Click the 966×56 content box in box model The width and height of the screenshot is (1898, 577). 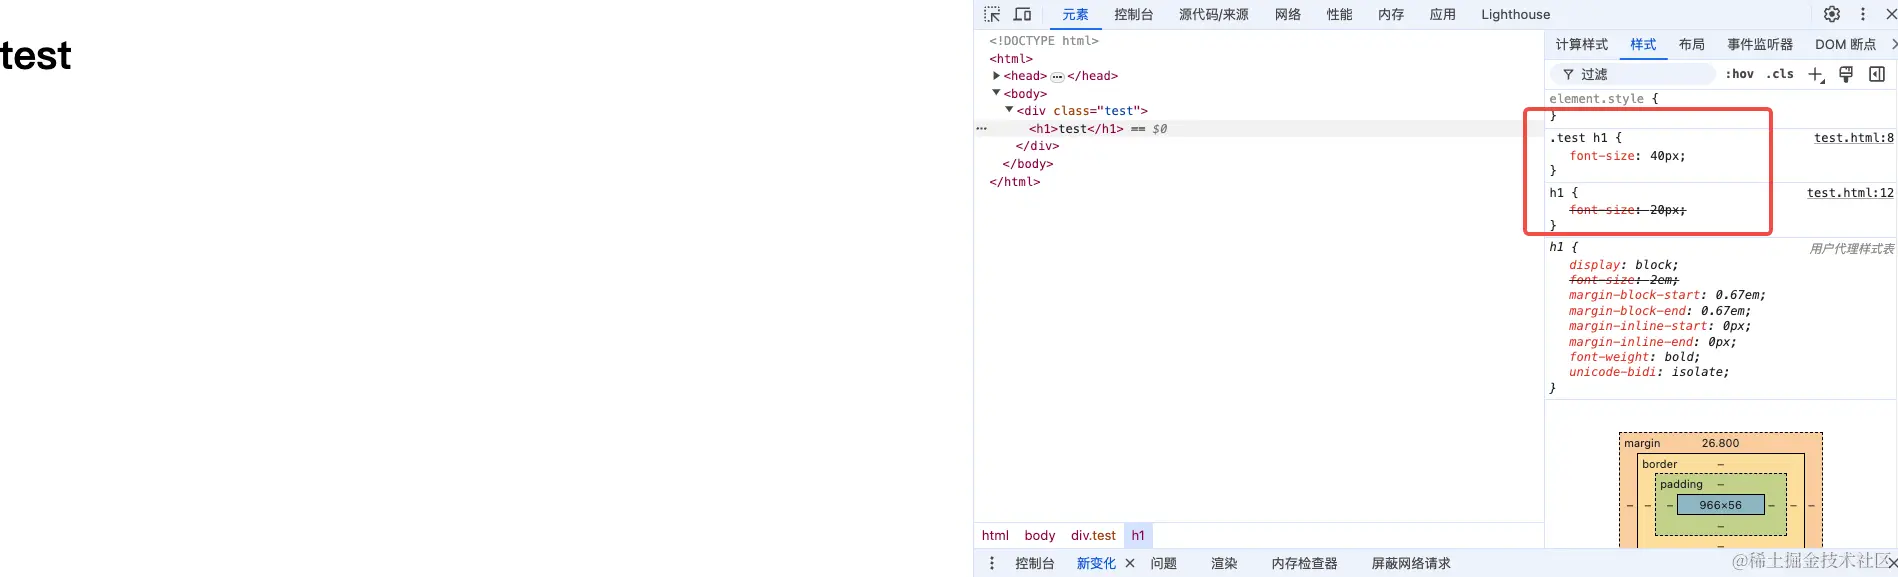click(1720, 505)
